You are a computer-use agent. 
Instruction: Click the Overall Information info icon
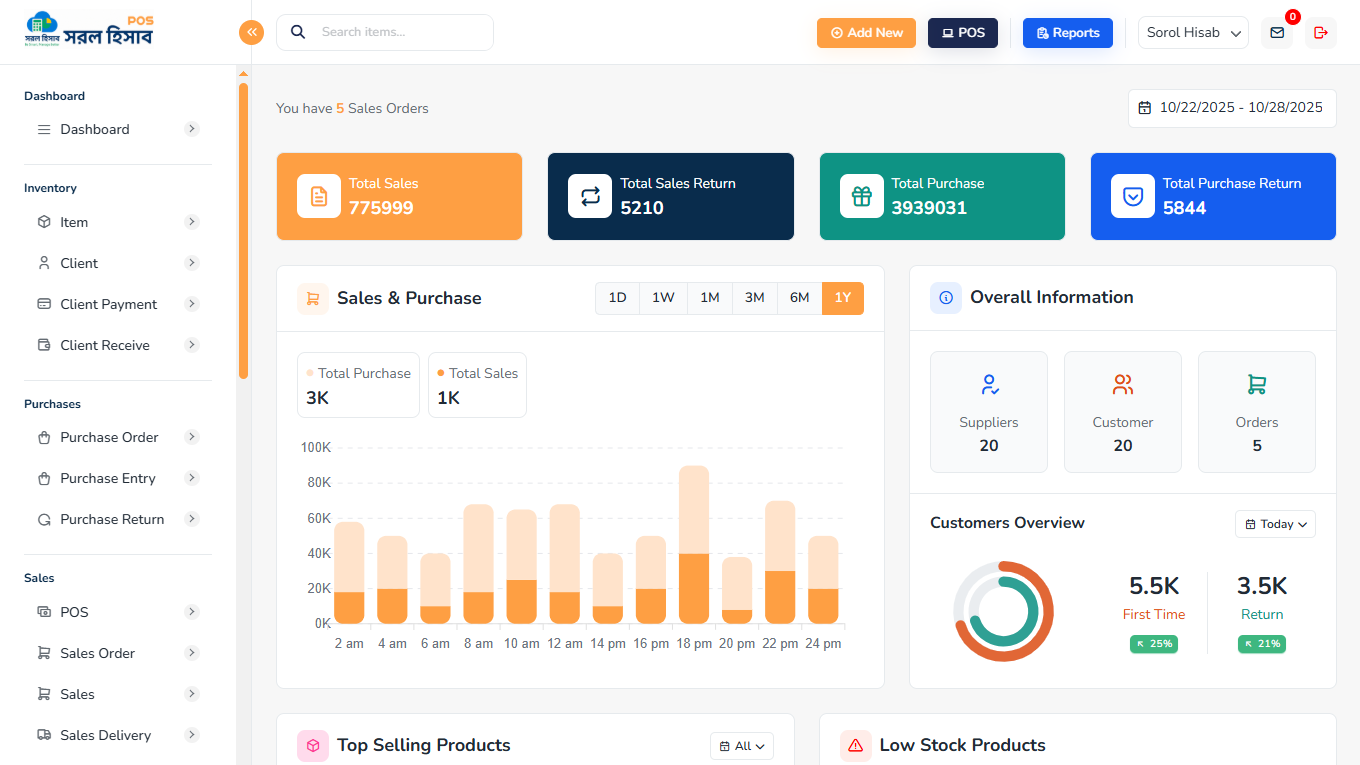[946, 298]
